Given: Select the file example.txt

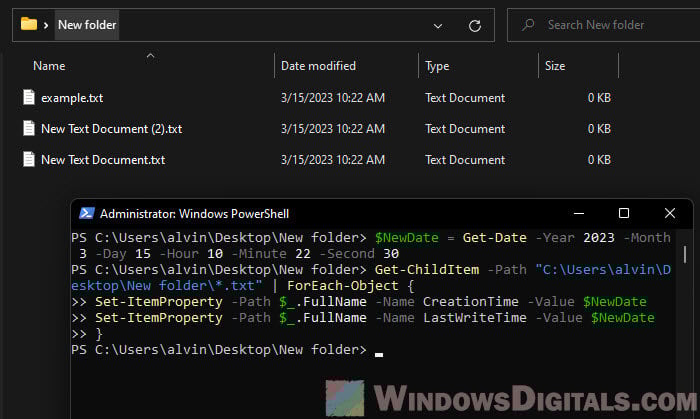Looking at the screenshot, I should coord(72,98).
